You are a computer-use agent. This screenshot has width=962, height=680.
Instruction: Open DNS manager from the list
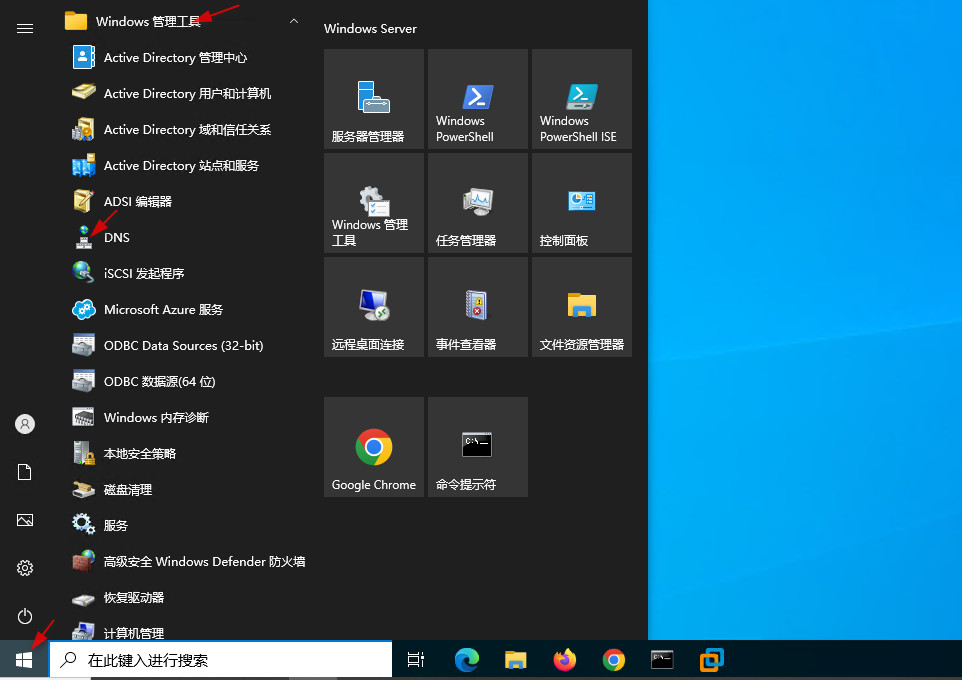click(117, 238)
